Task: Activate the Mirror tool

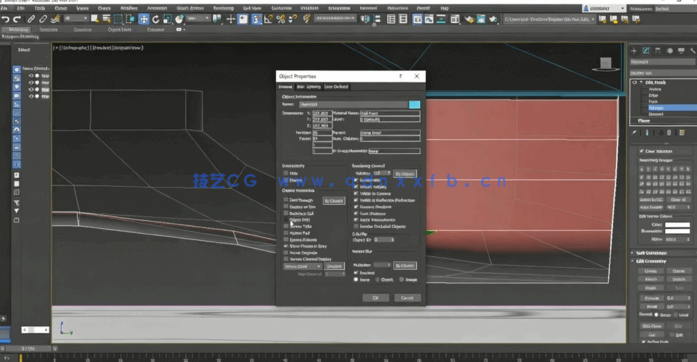Action: [365, 19]
